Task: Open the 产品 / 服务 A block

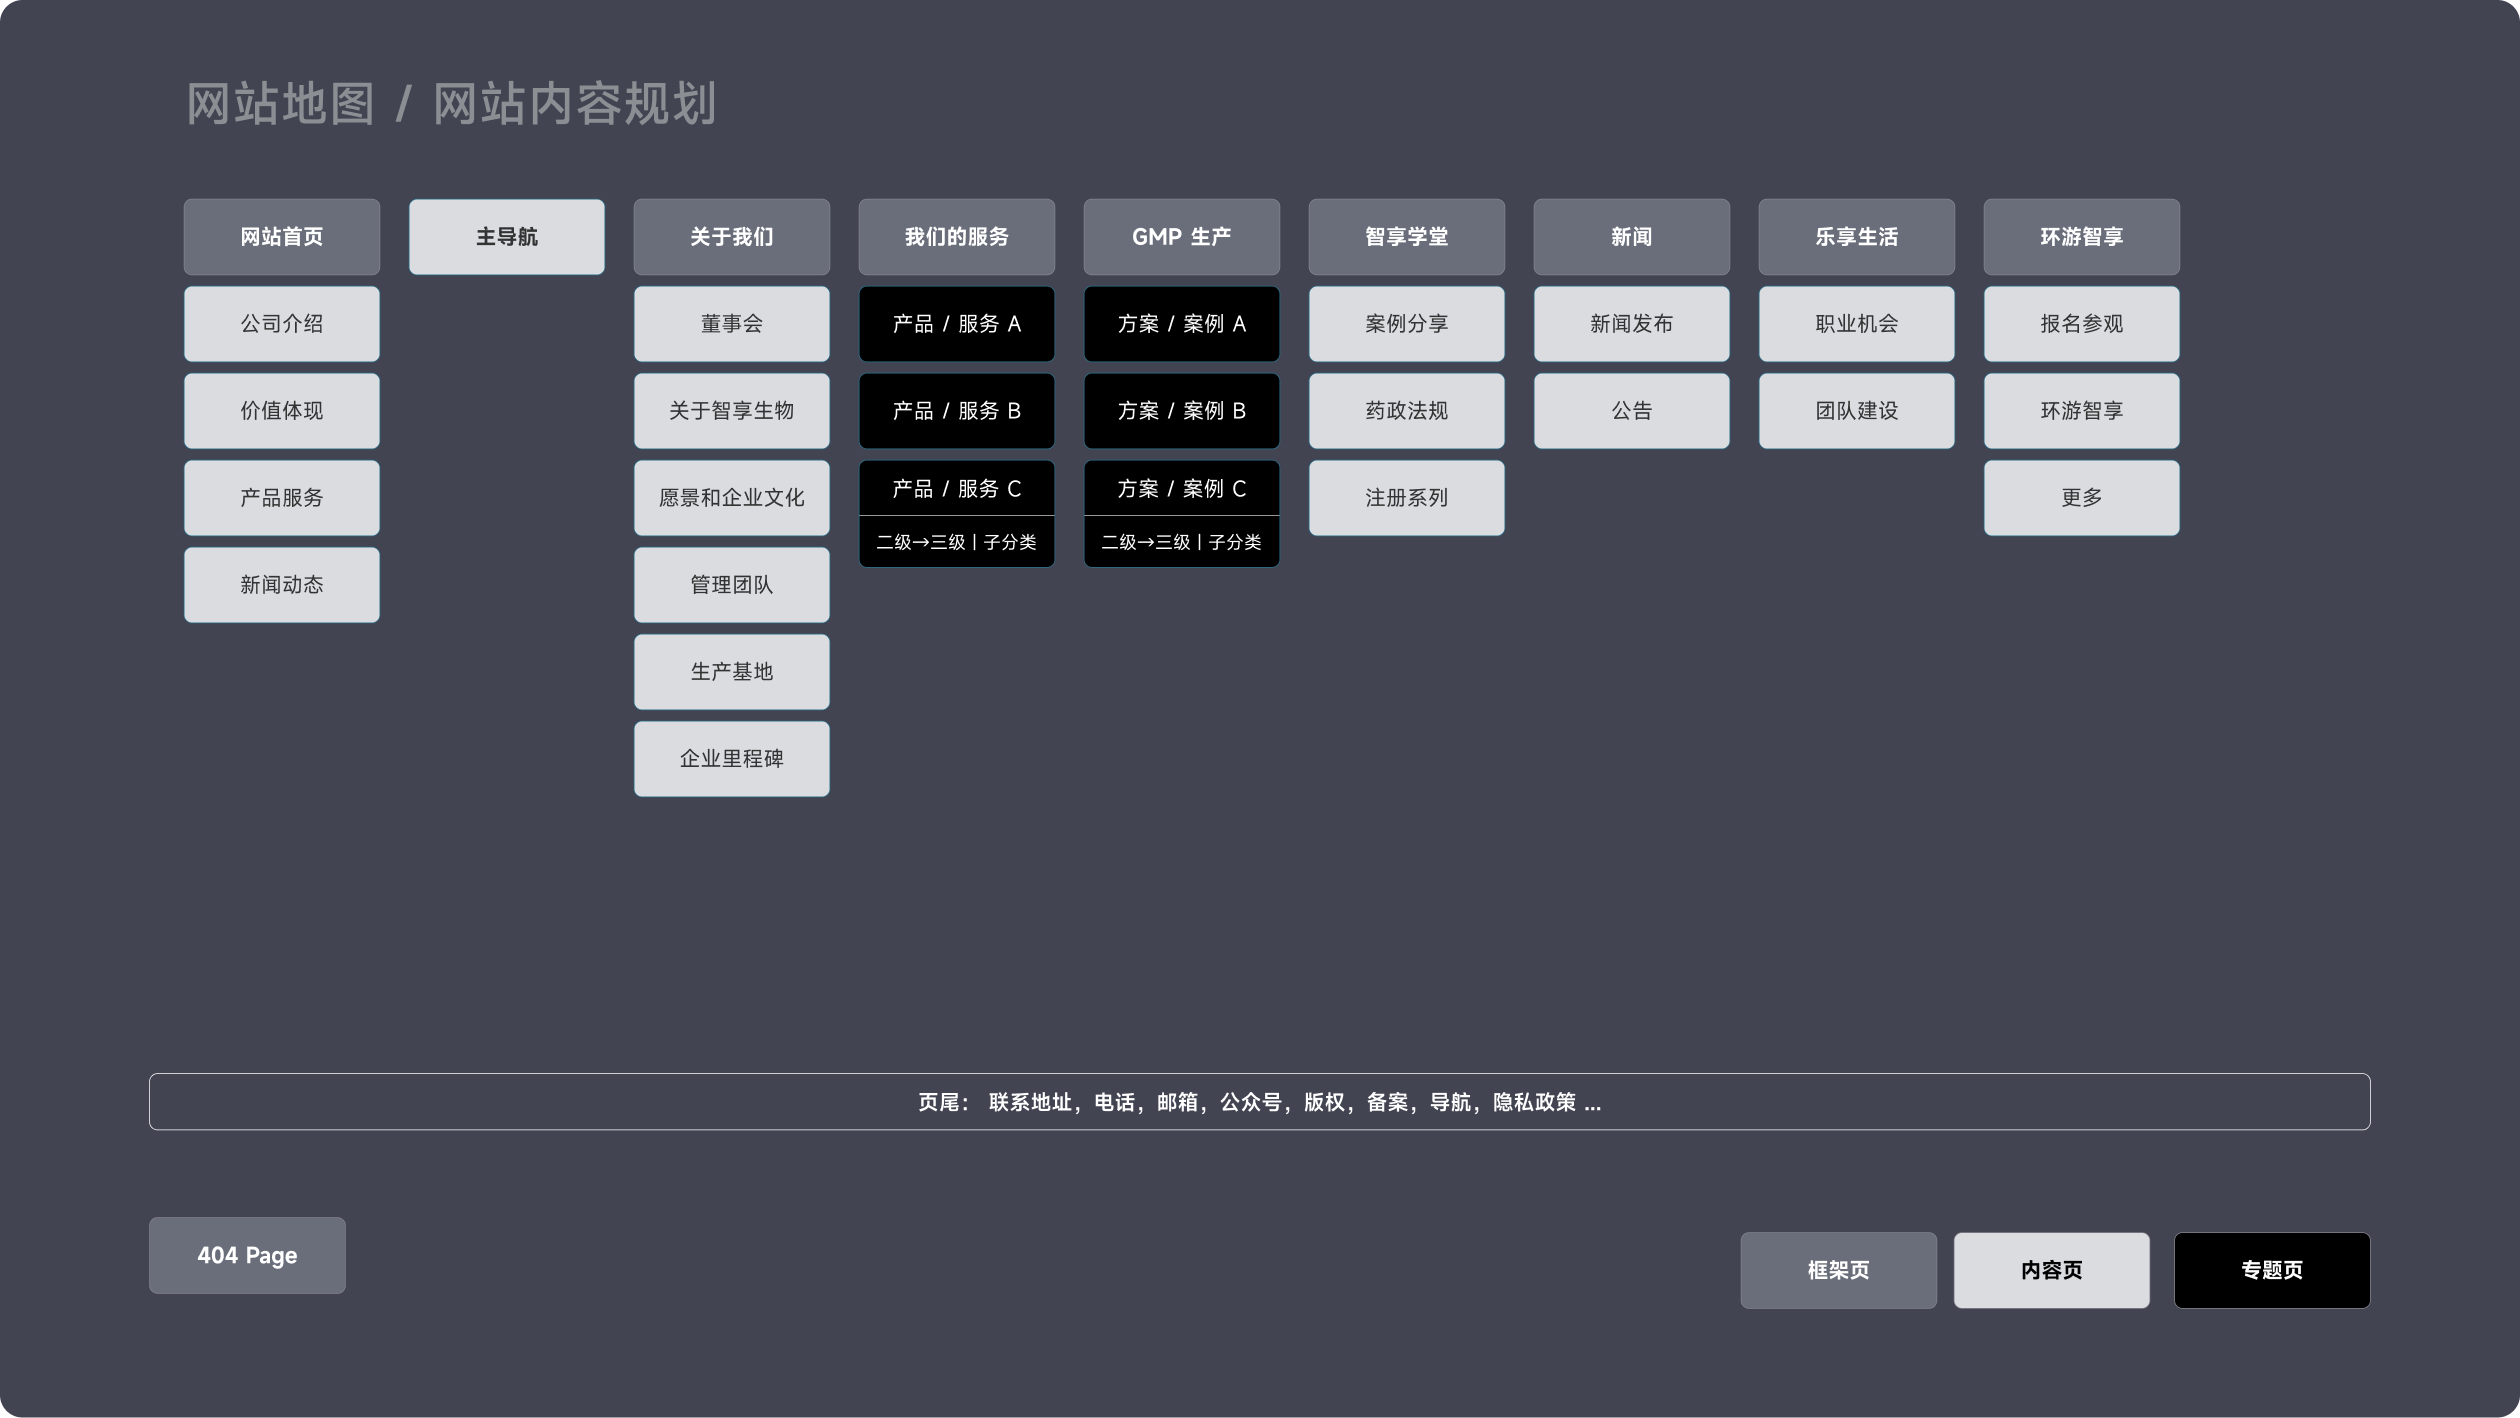Action: click(x=956, y=324)
